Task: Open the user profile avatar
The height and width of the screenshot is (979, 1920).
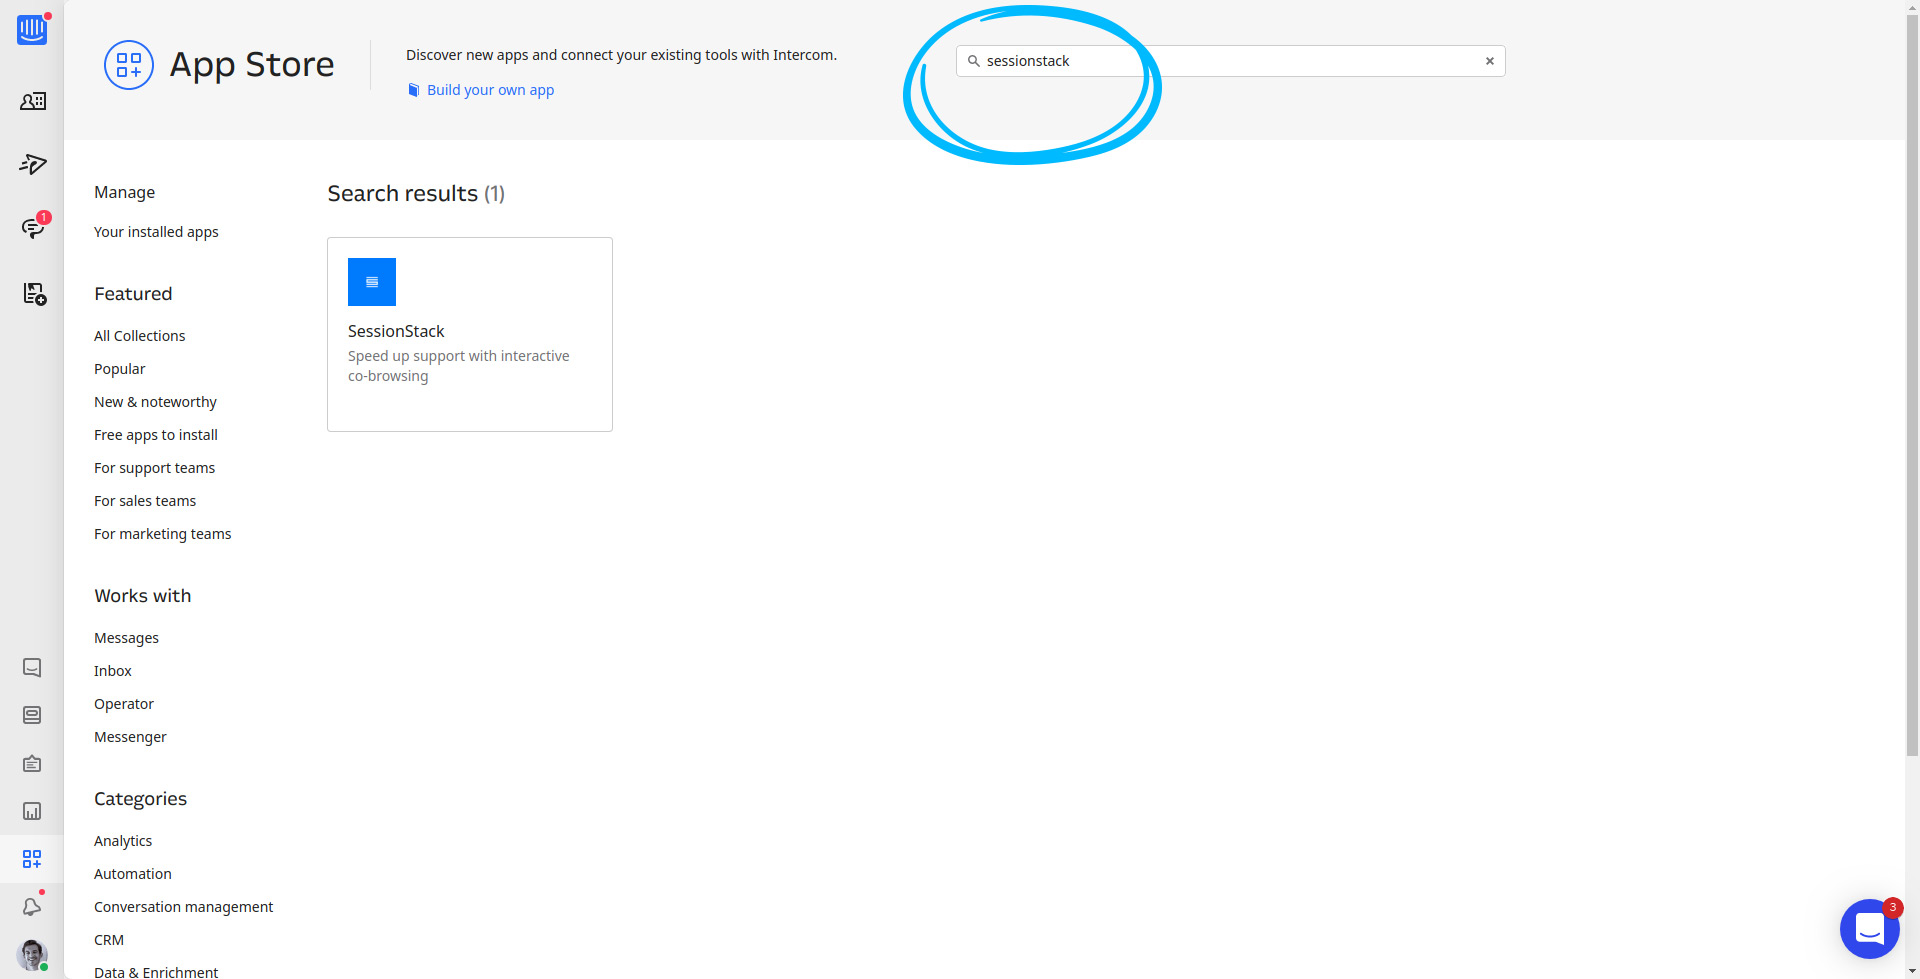Action: coord(32,955)
